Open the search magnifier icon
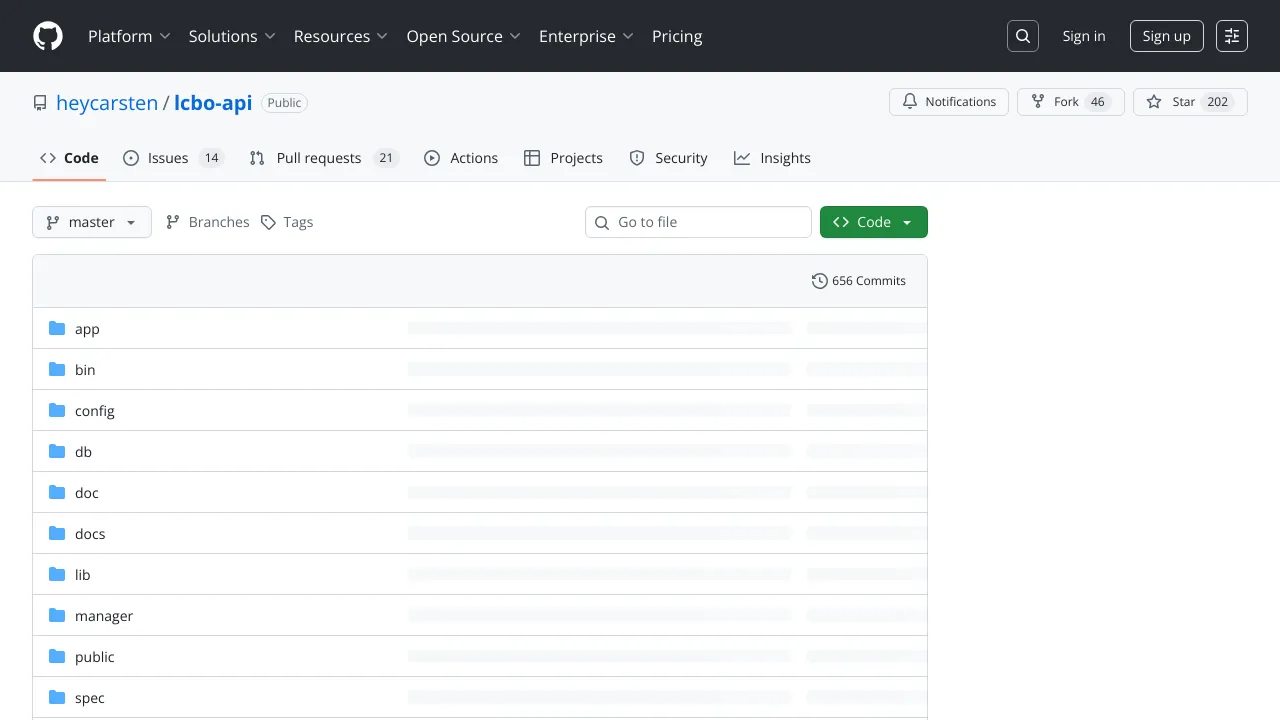The image size is (1280, 720). tap(1023, 36)
